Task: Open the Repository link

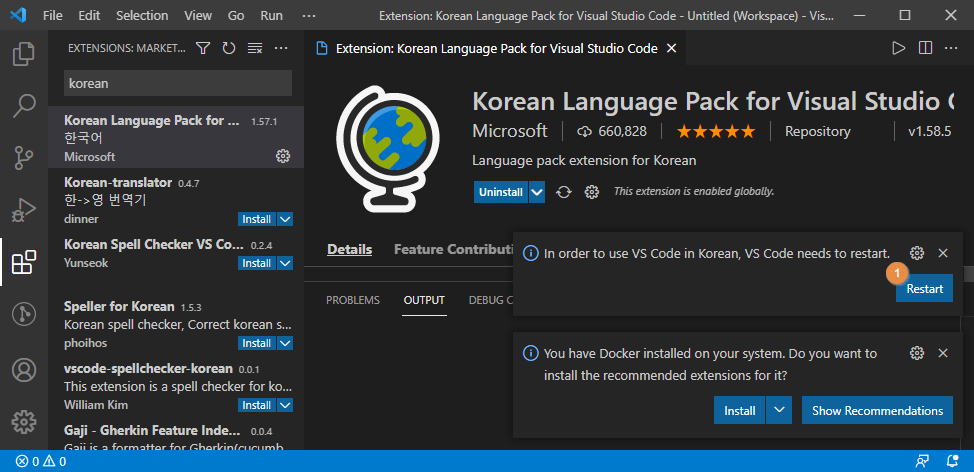Action: coord(817,132)
